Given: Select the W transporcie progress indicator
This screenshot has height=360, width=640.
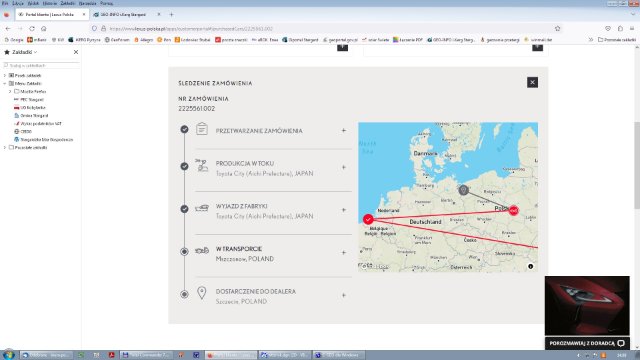Looking at the screenshot, I should tap(184, 251).
